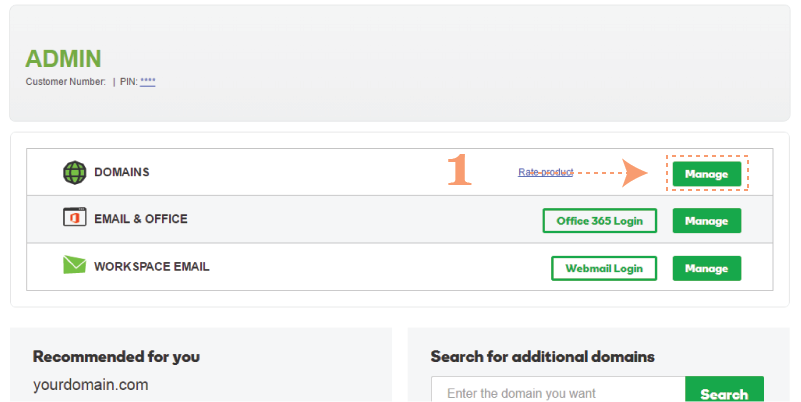
Task: Select the EMAIL & OFFICE row label
Action: 141,219
